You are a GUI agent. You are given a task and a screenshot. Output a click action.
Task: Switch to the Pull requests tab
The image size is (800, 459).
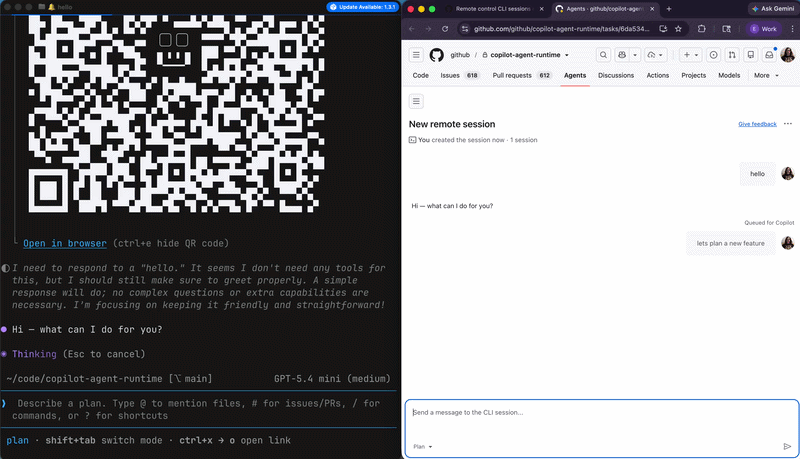[x=521, y=75]
